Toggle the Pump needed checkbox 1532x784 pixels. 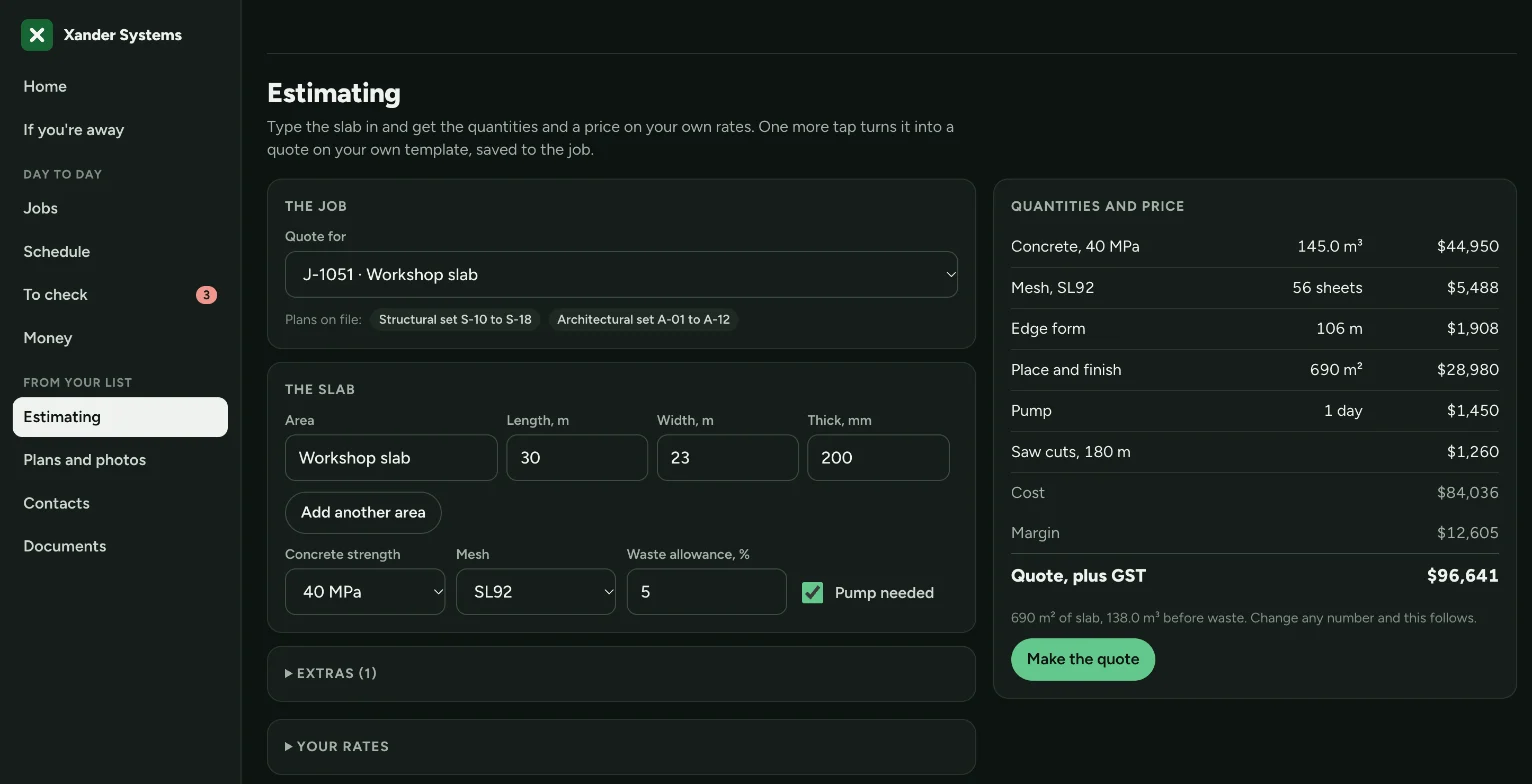(x=812, y=593)
